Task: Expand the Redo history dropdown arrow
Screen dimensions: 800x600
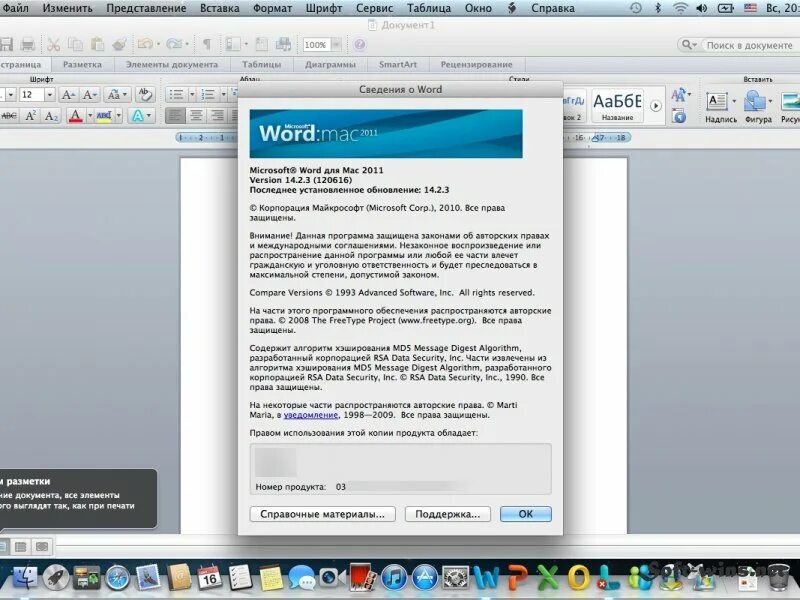Action: 187,45
